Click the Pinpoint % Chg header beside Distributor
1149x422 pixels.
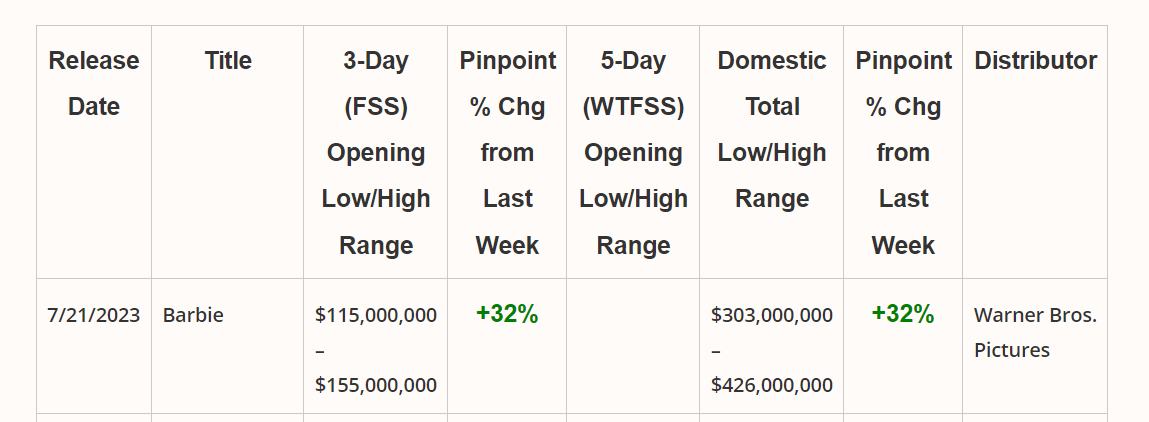(903, 152)
